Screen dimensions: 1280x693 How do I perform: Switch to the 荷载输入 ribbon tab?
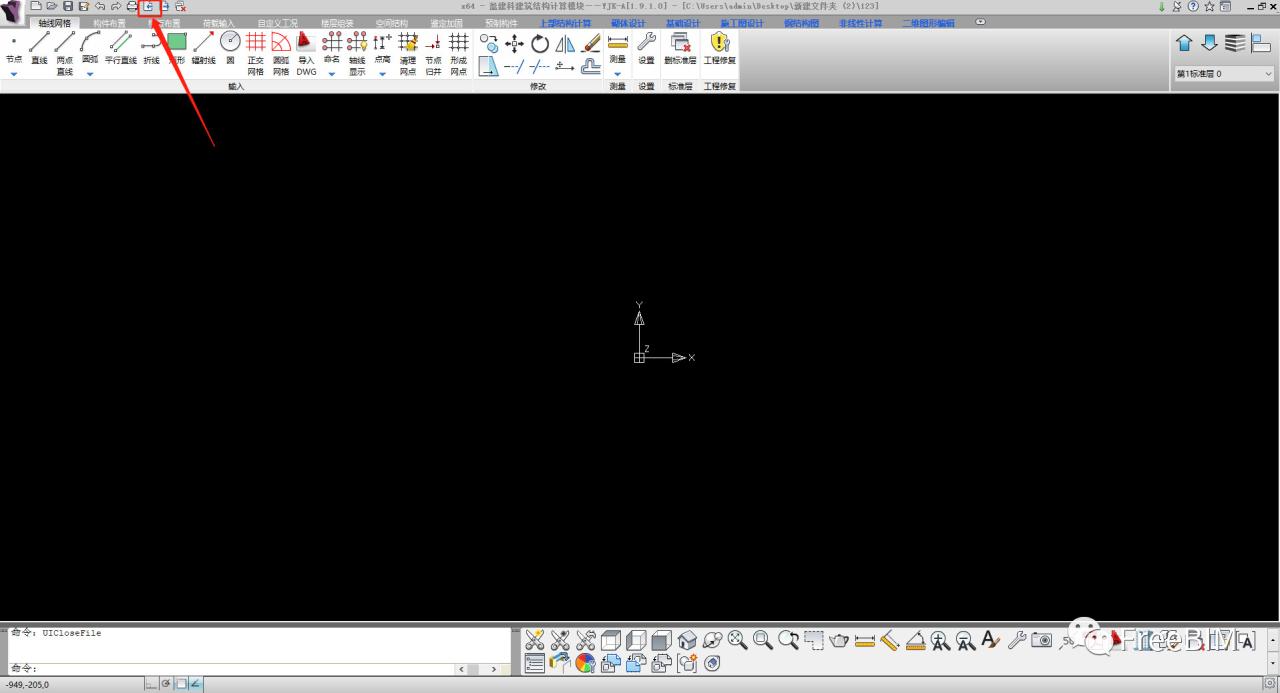pyautogui.click(x=221, y=23)
